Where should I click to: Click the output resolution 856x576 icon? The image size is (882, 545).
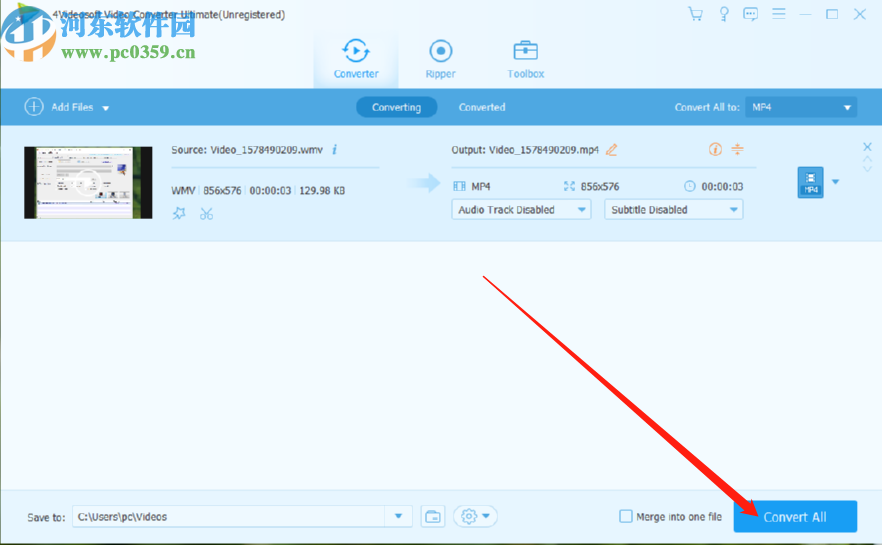click(x=569, y=186)
